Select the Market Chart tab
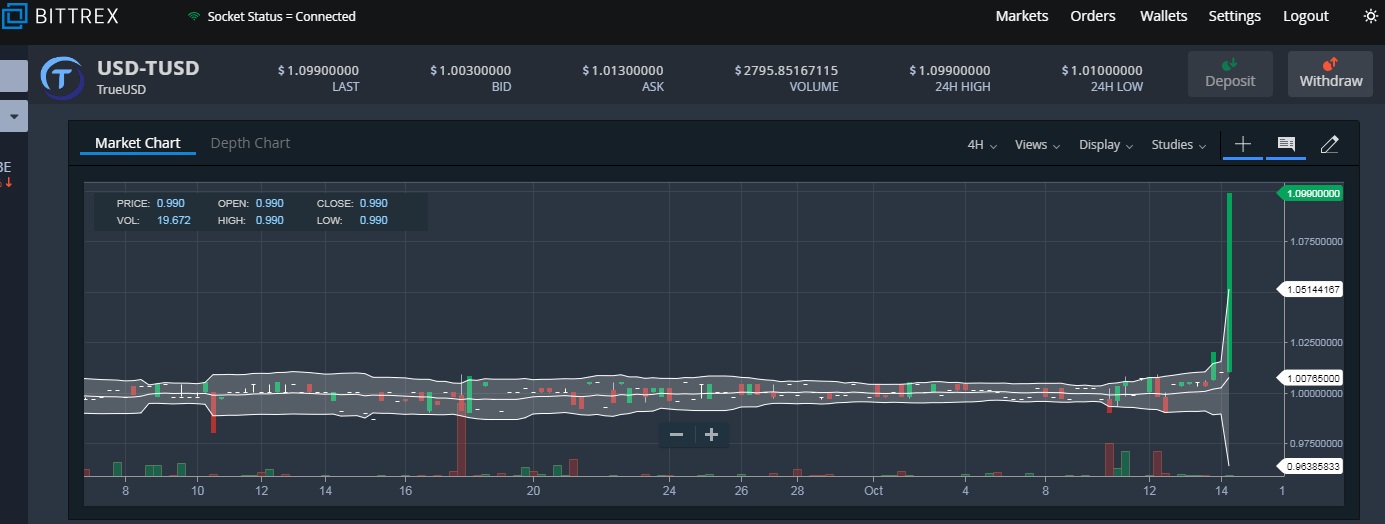1385x524 pixels. [138, 143]
